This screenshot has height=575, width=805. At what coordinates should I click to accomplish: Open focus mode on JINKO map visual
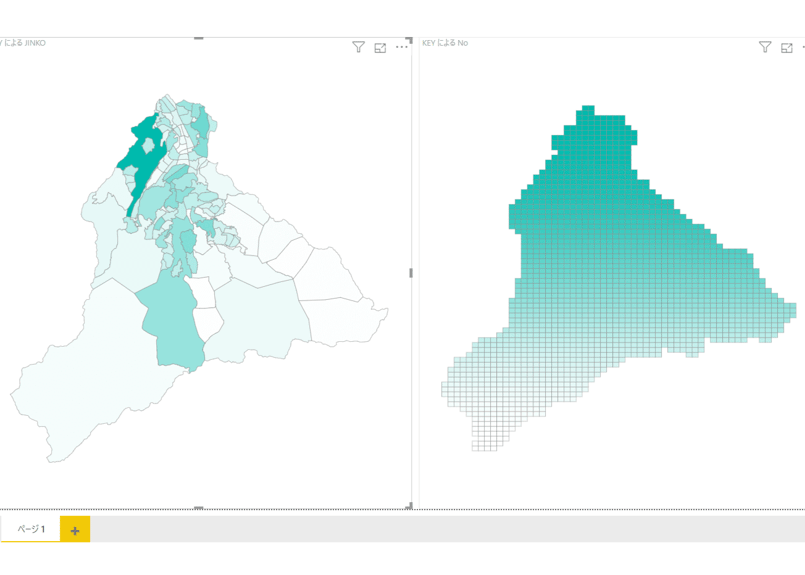tap(380, 48)
